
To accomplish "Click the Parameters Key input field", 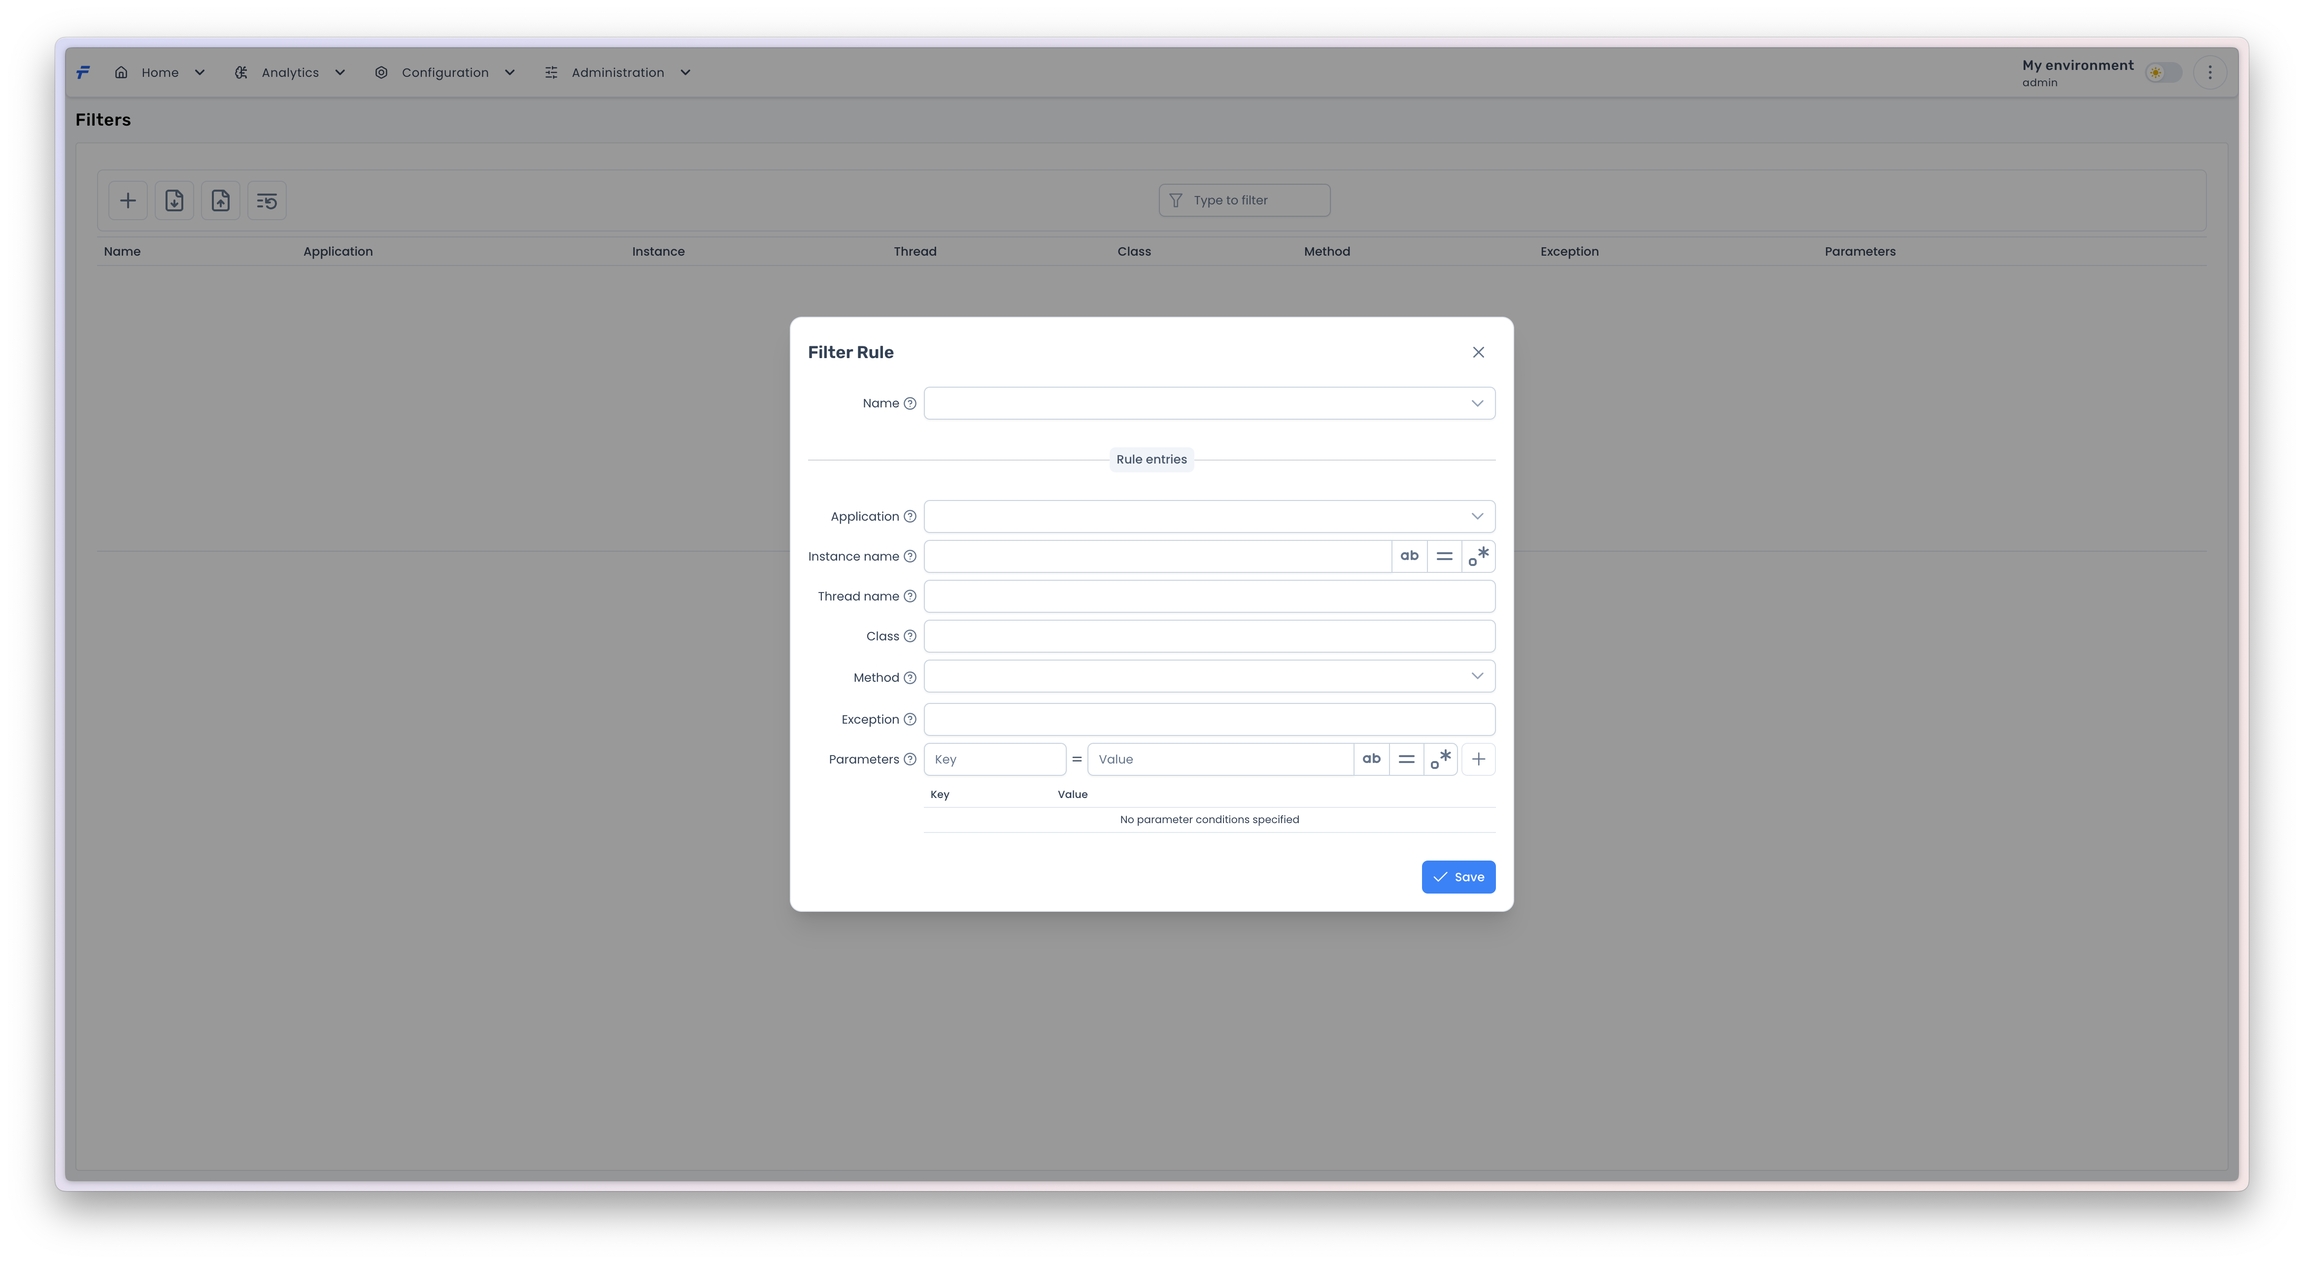I will [x=994, y=759].
